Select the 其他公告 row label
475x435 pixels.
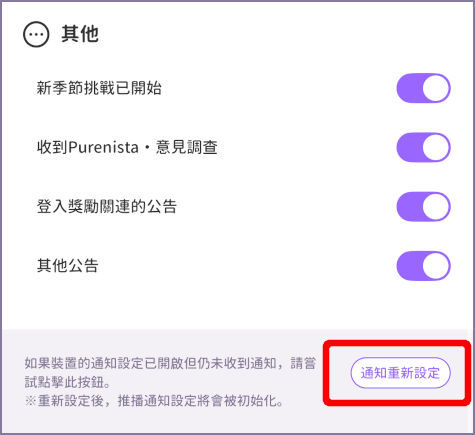(67, 266)
